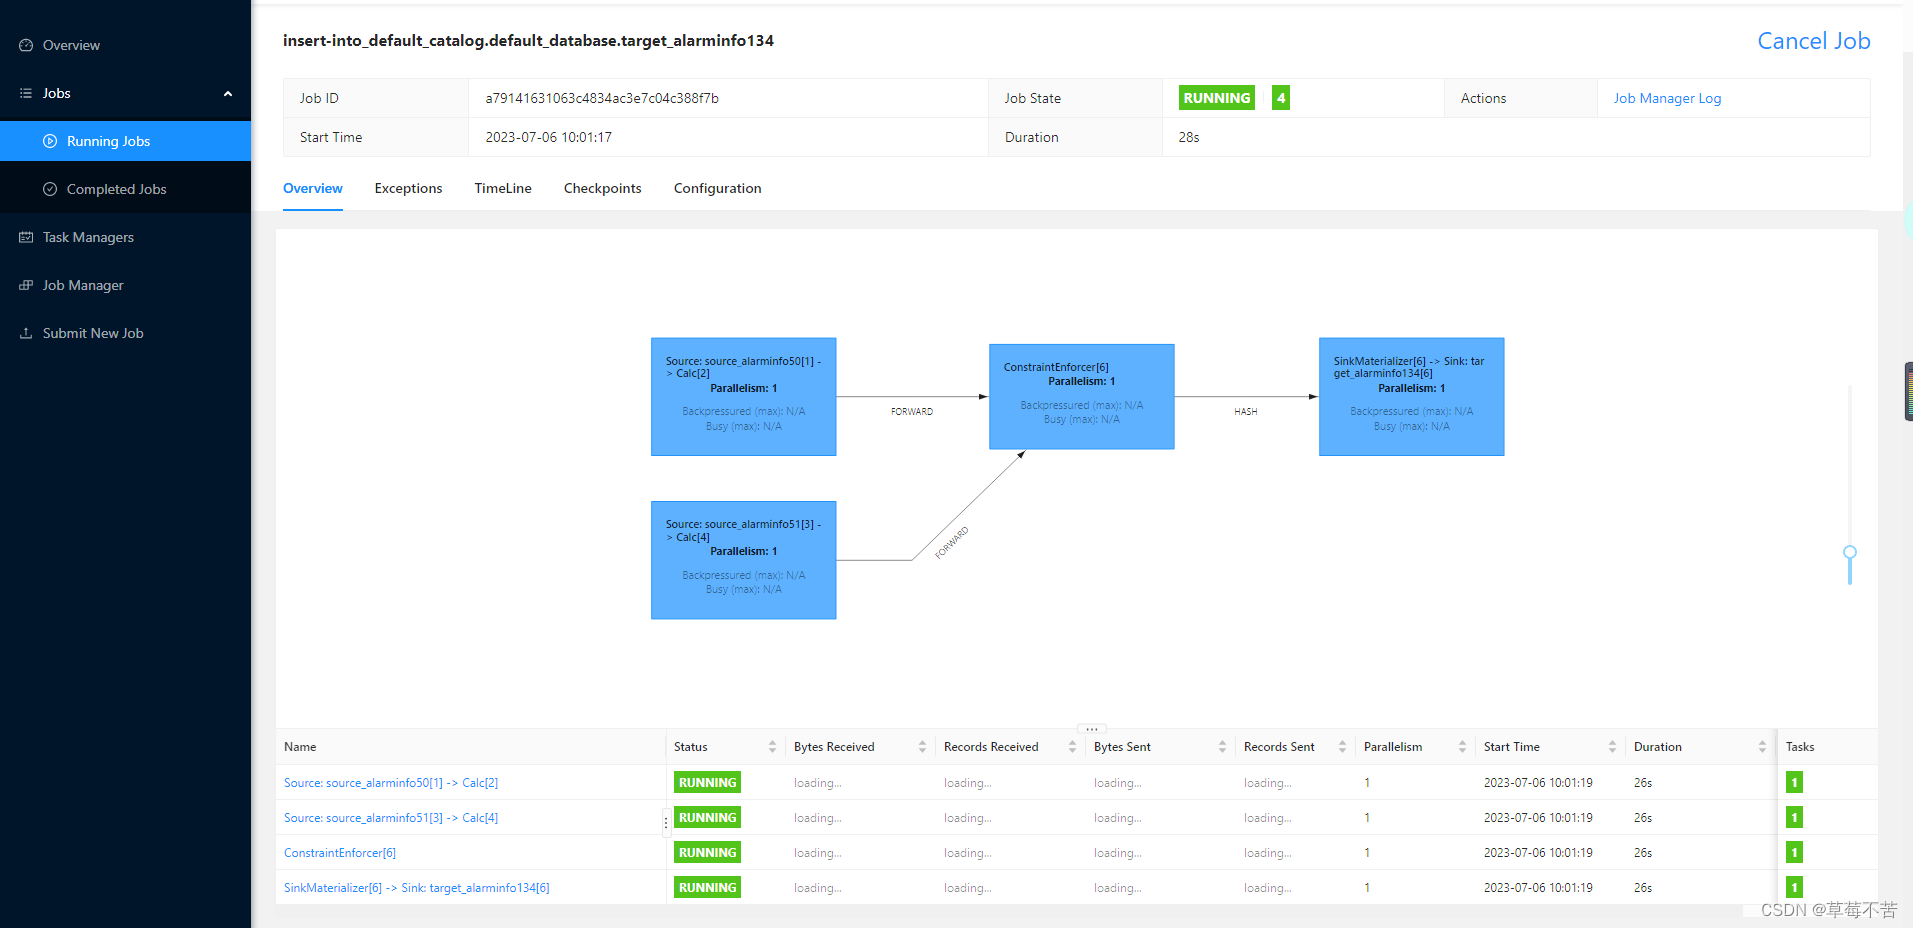This screenshot has width=1913, height=928.
Task: Switch to the Checkpoints tab
Action: pyautogui.click(x=602, y=188)
